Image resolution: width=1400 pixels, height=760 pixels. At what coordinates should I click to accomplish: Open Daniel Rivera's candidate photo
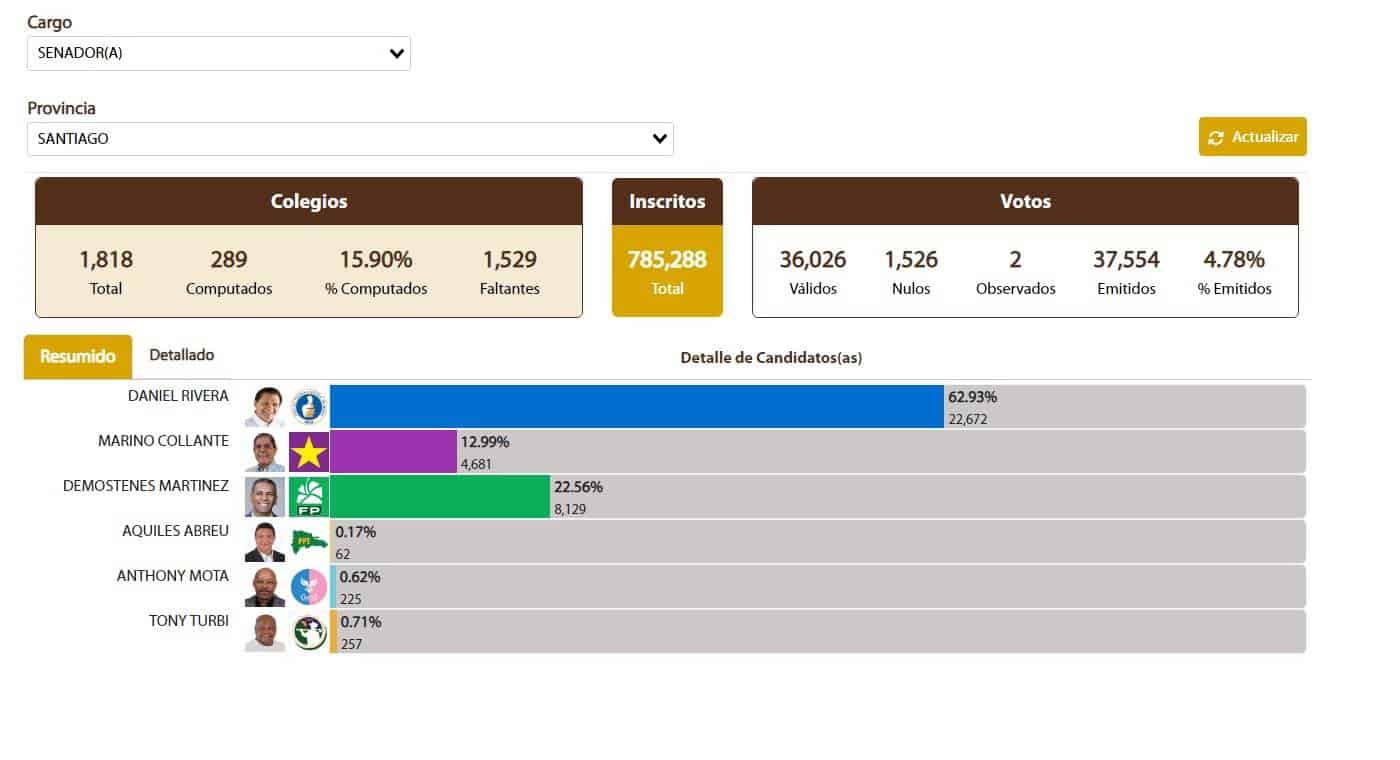click(x=265, y=407)
